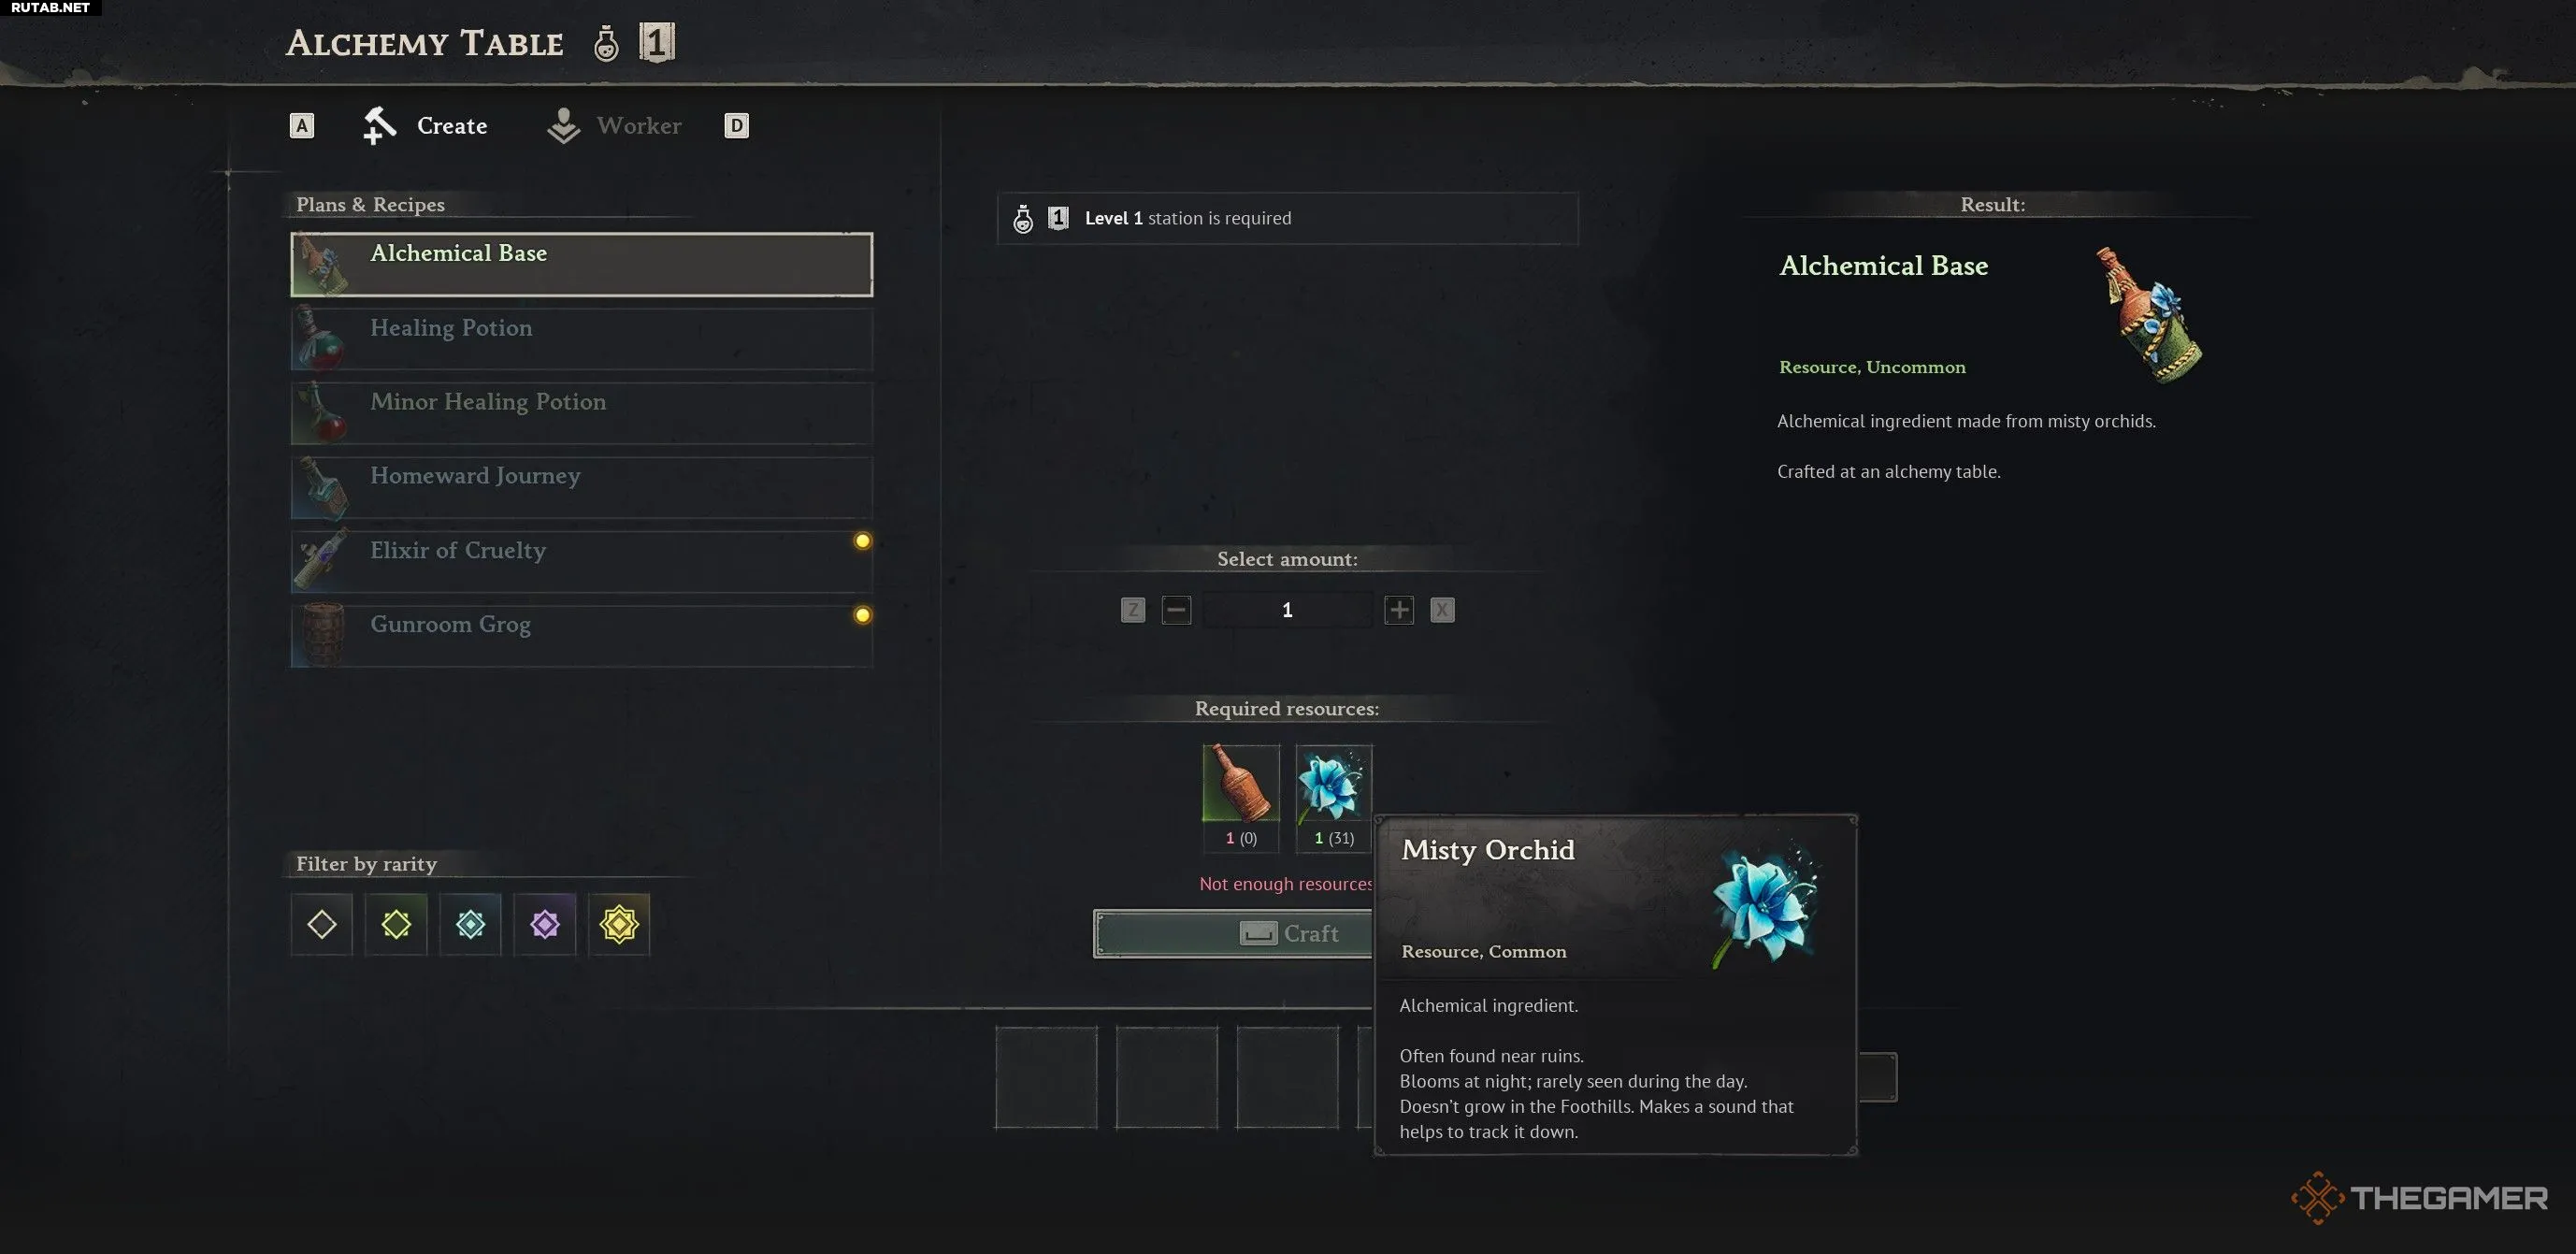Image resolution: width=2576 pixels, height=1254 pixels.
Task: Set minimum amount with Z key icon
Action: pyautogui.click(x=1133, y=610)
